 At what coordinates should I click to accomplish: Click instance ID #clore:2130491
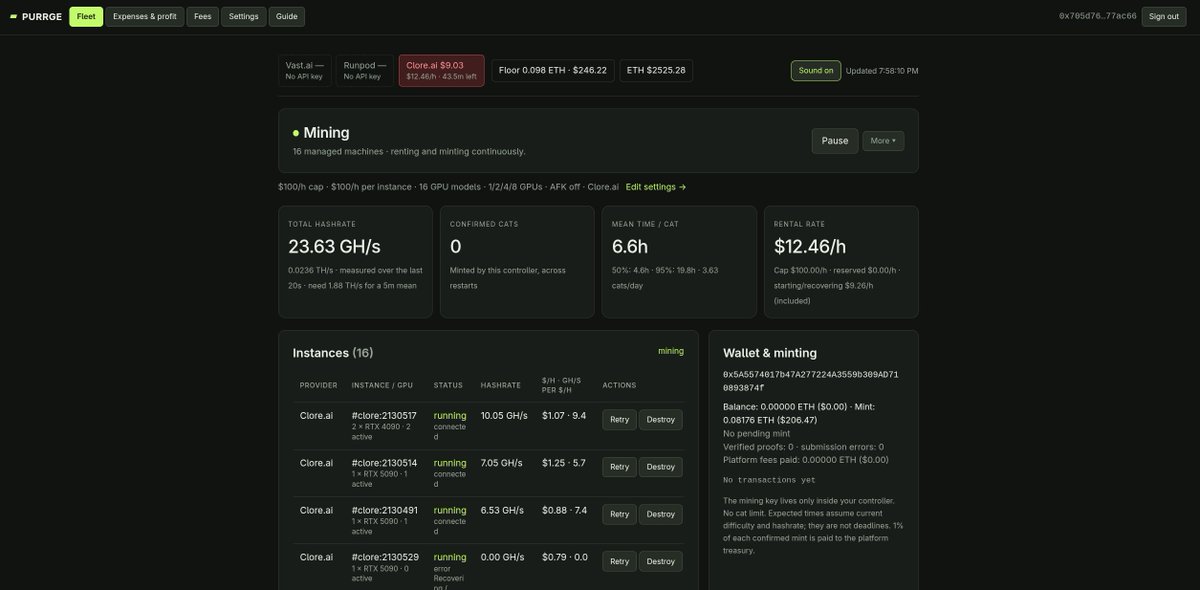[x=385, y=510]
